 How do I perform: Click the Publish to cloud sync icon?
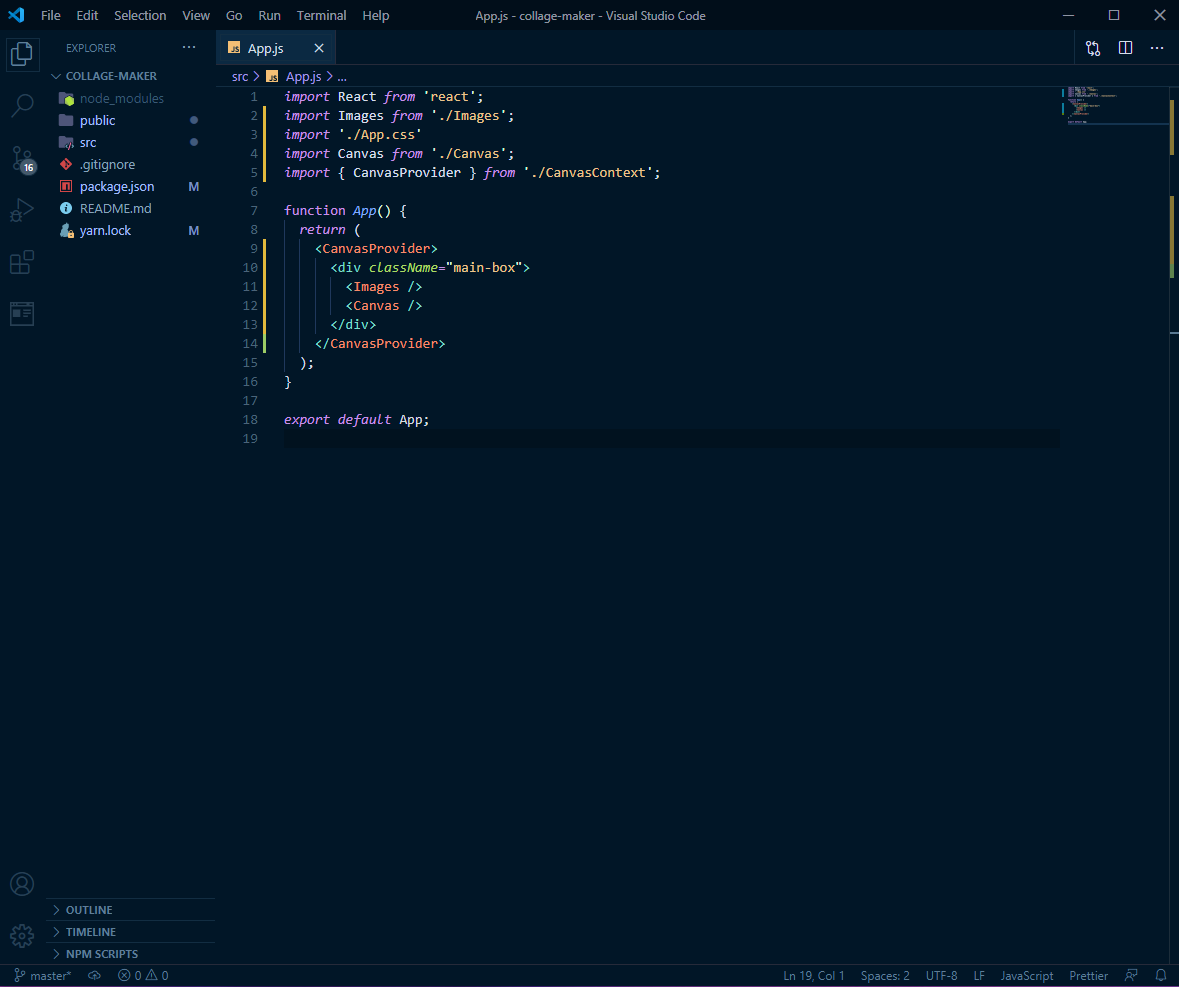94,976
